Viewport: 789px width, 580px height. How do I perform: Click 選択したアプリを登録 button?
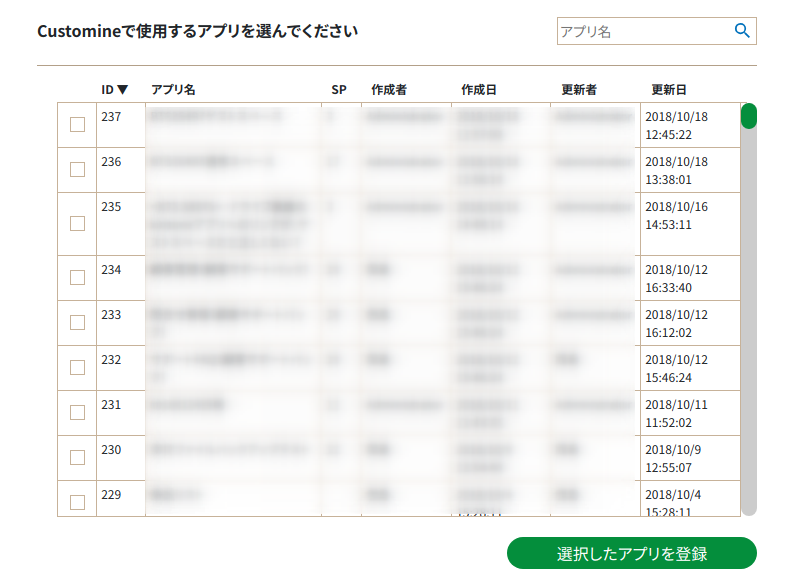632,553
